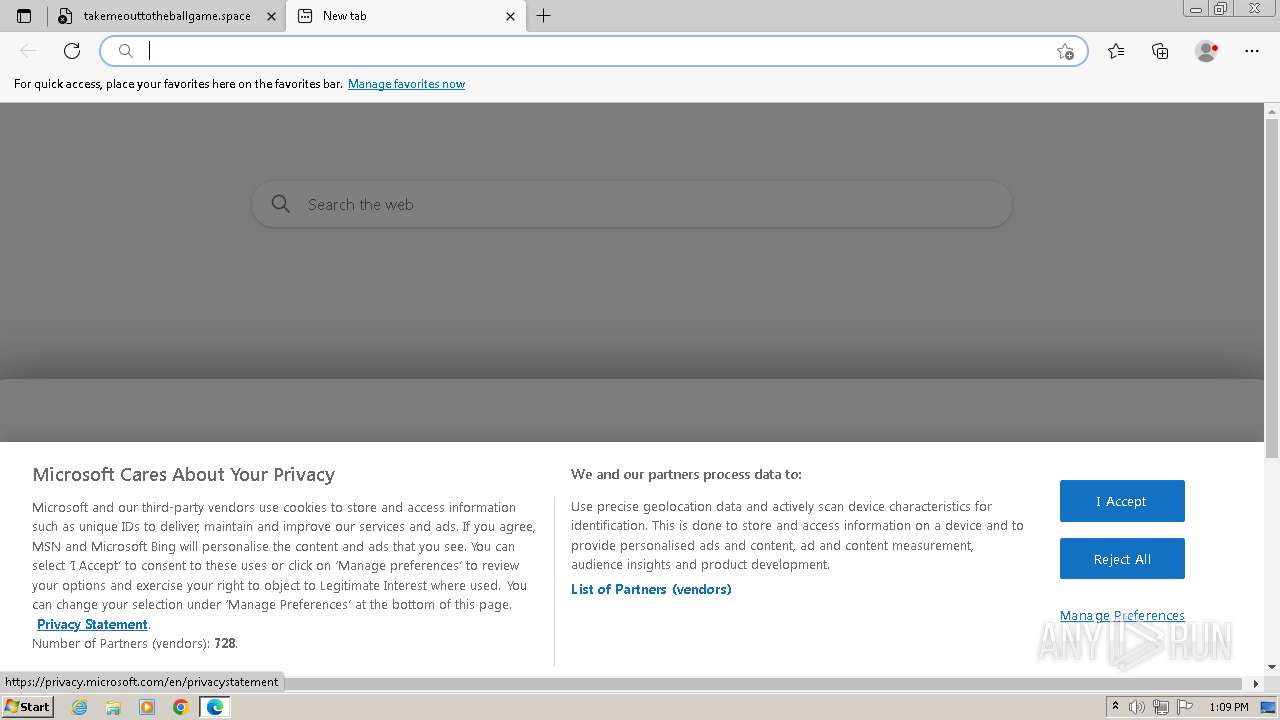The height and width of the screenshot is (720, 1280).
Task: Open List of Partners (vendors) link
Action: coord(651,589)
